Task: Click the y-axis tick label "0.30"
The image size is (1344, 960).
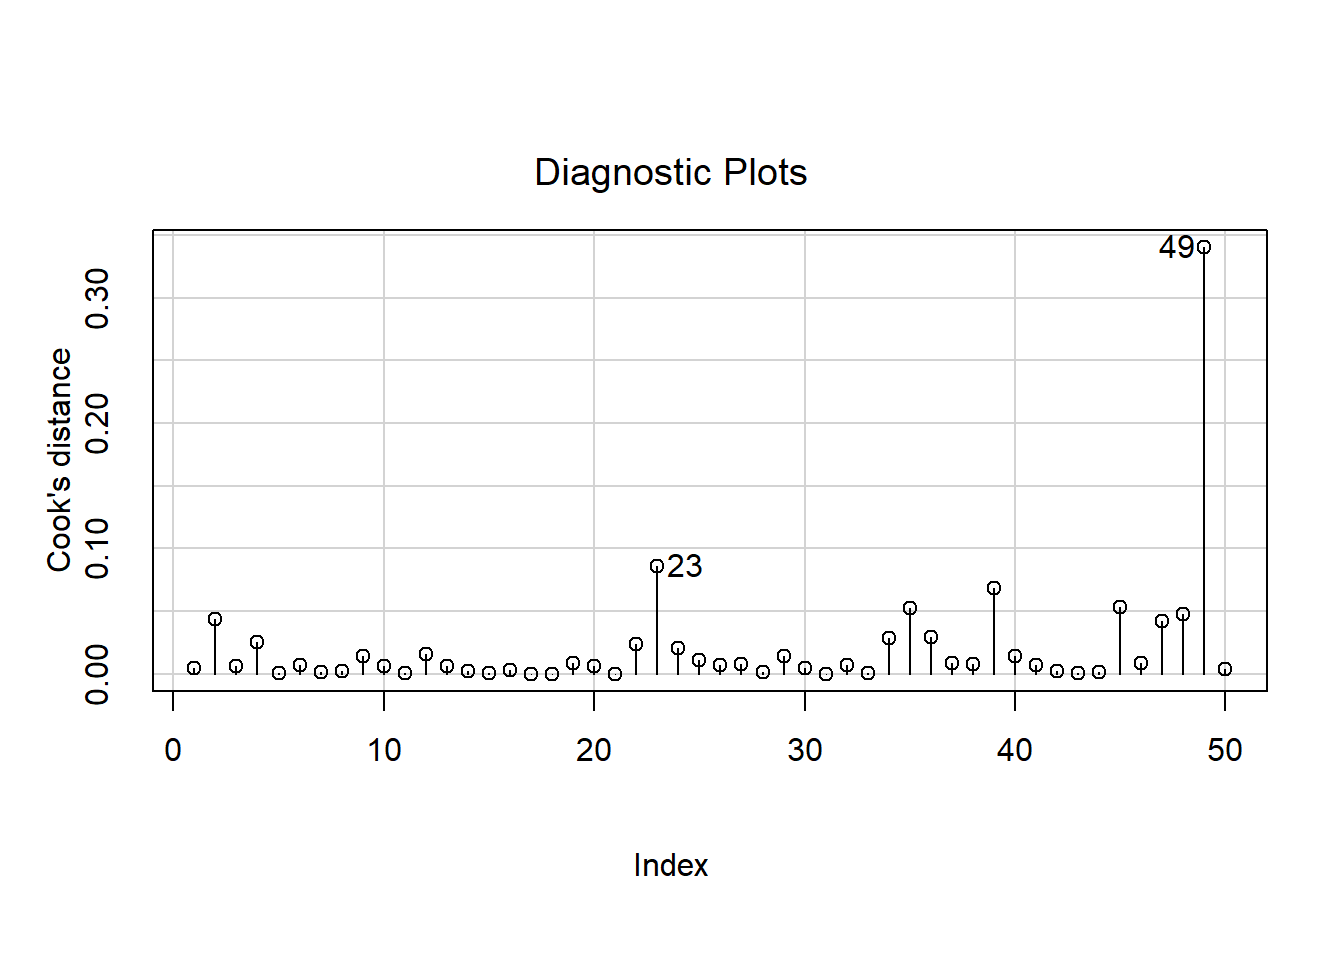Action: pos(97,298)
